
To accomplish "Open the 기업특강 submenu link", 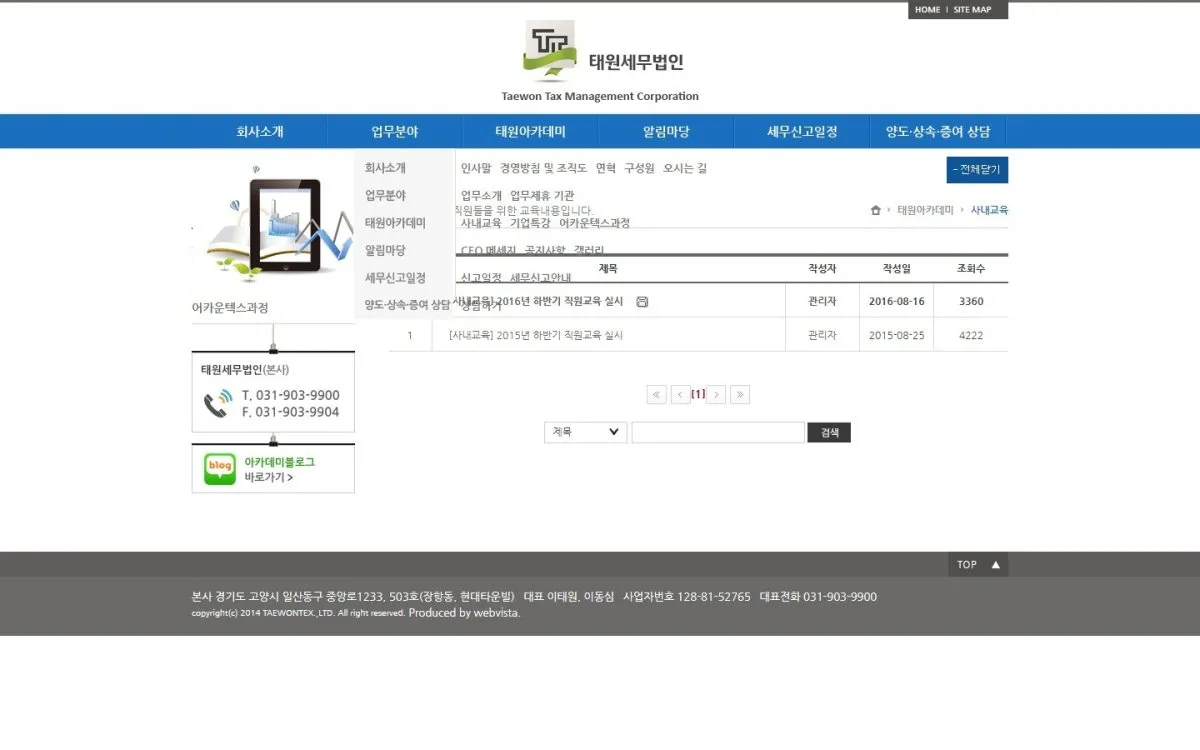I will point(530,223).
